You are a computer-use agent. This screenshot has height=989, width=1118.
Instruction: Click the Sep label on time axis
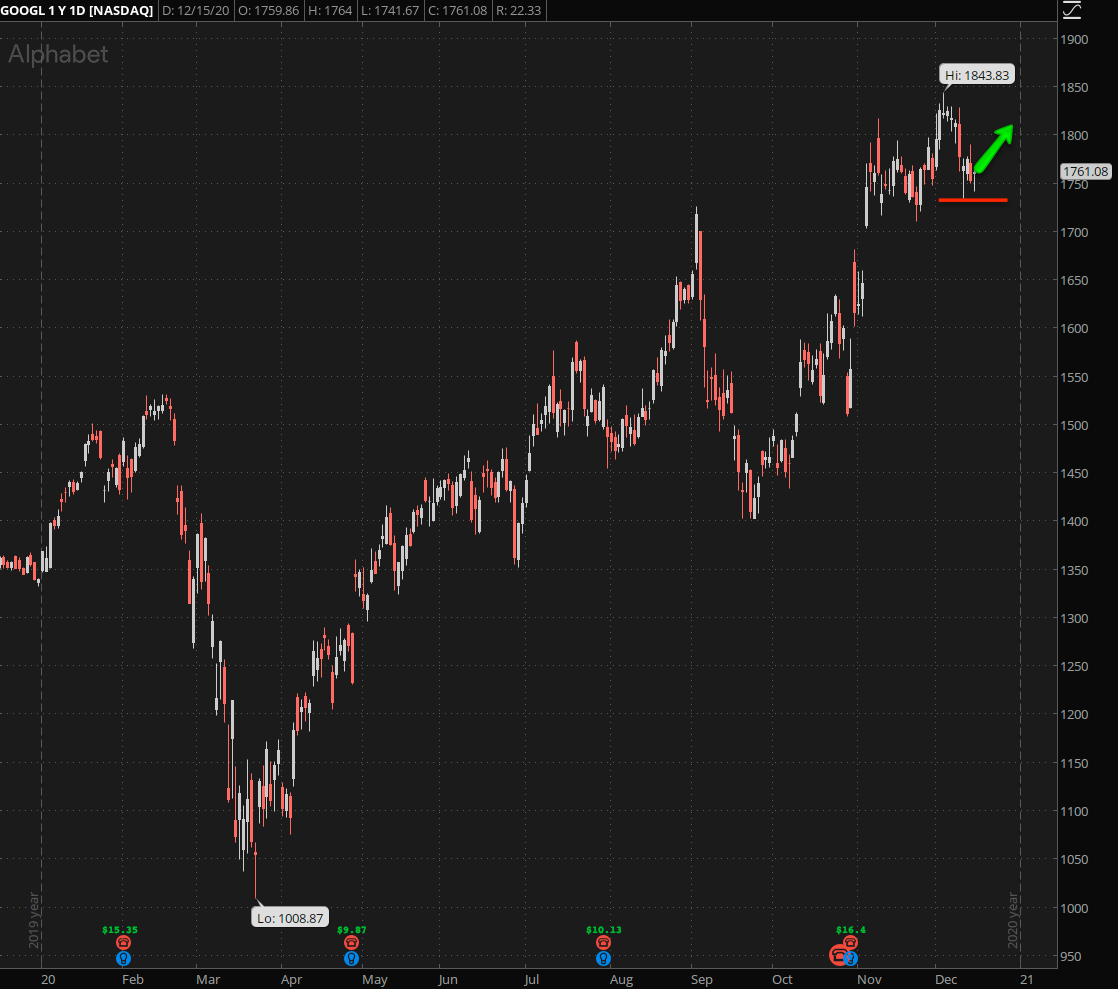[x=702, y=980]
